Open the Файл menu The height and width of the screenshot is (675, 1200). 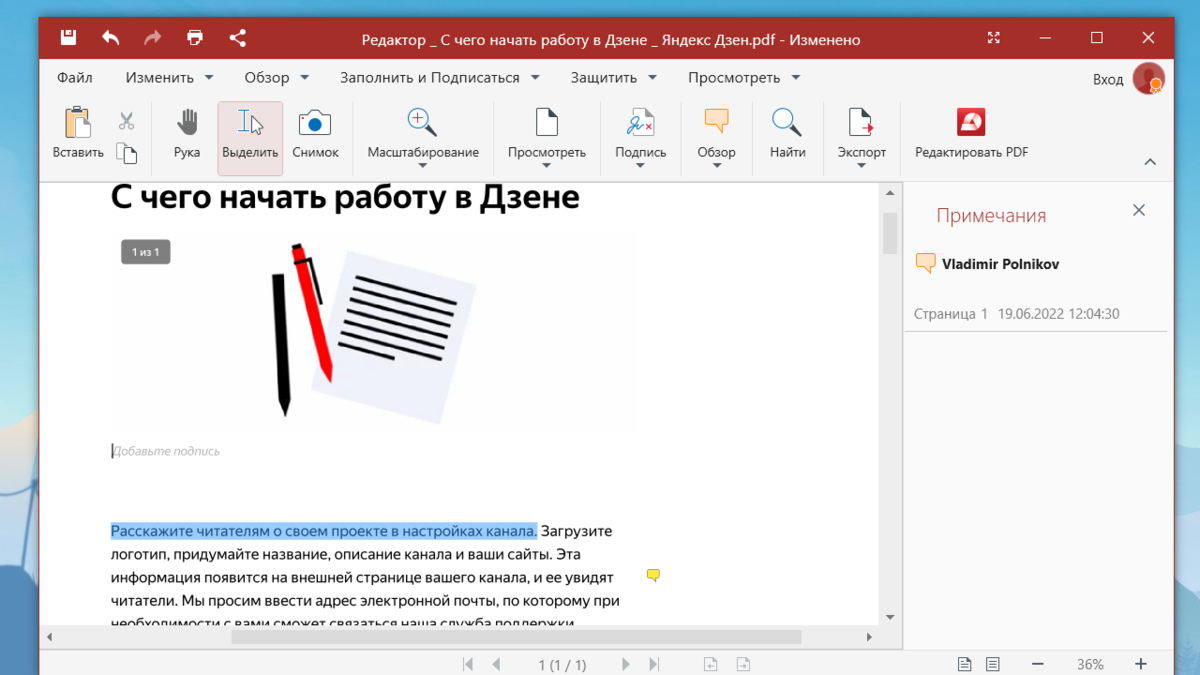click(x=75, y=77)
